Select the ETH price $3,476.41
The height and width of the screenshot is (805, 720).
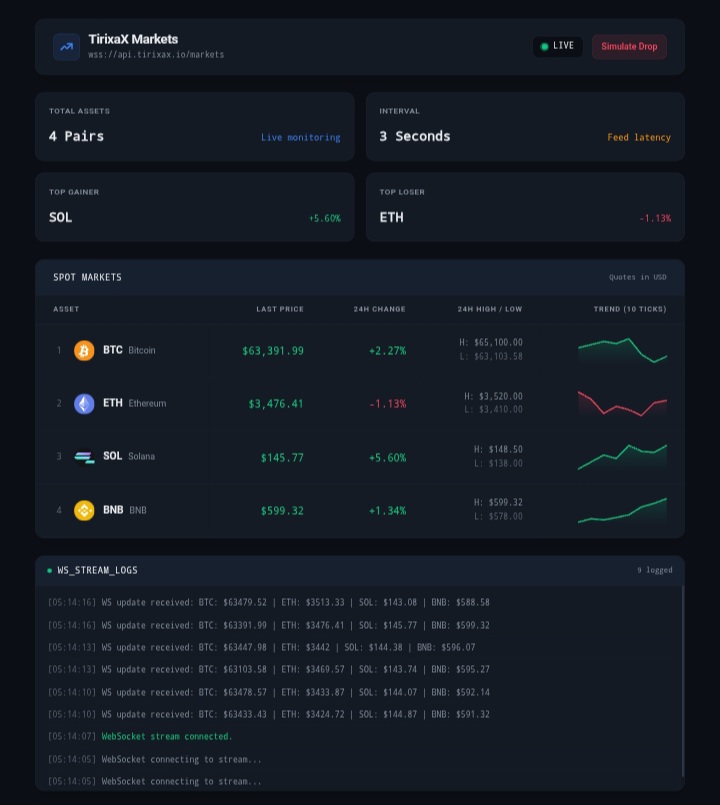[276, 404]
